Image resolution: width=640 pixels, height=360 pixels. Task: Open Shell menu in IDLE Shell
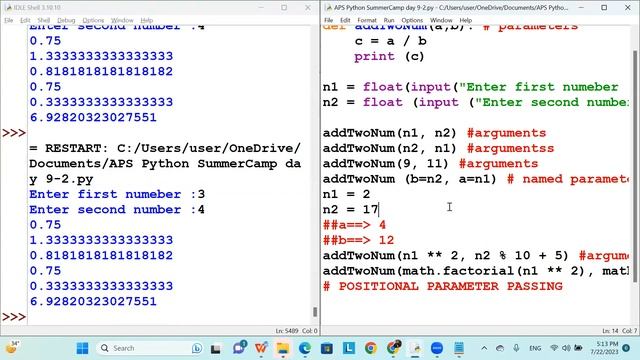click(44, 20)
